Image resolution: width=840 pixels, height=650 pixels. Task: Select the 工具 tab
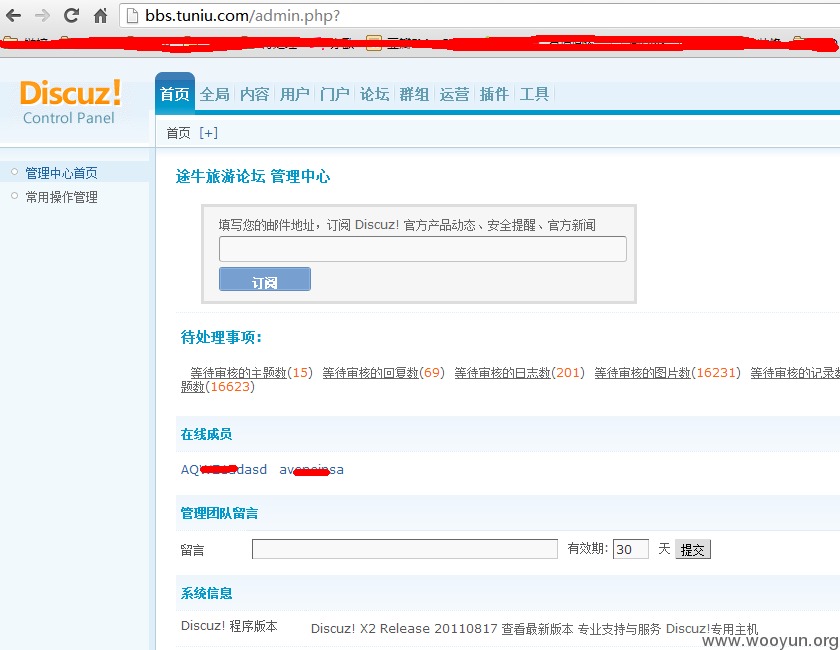pos(534,94)
